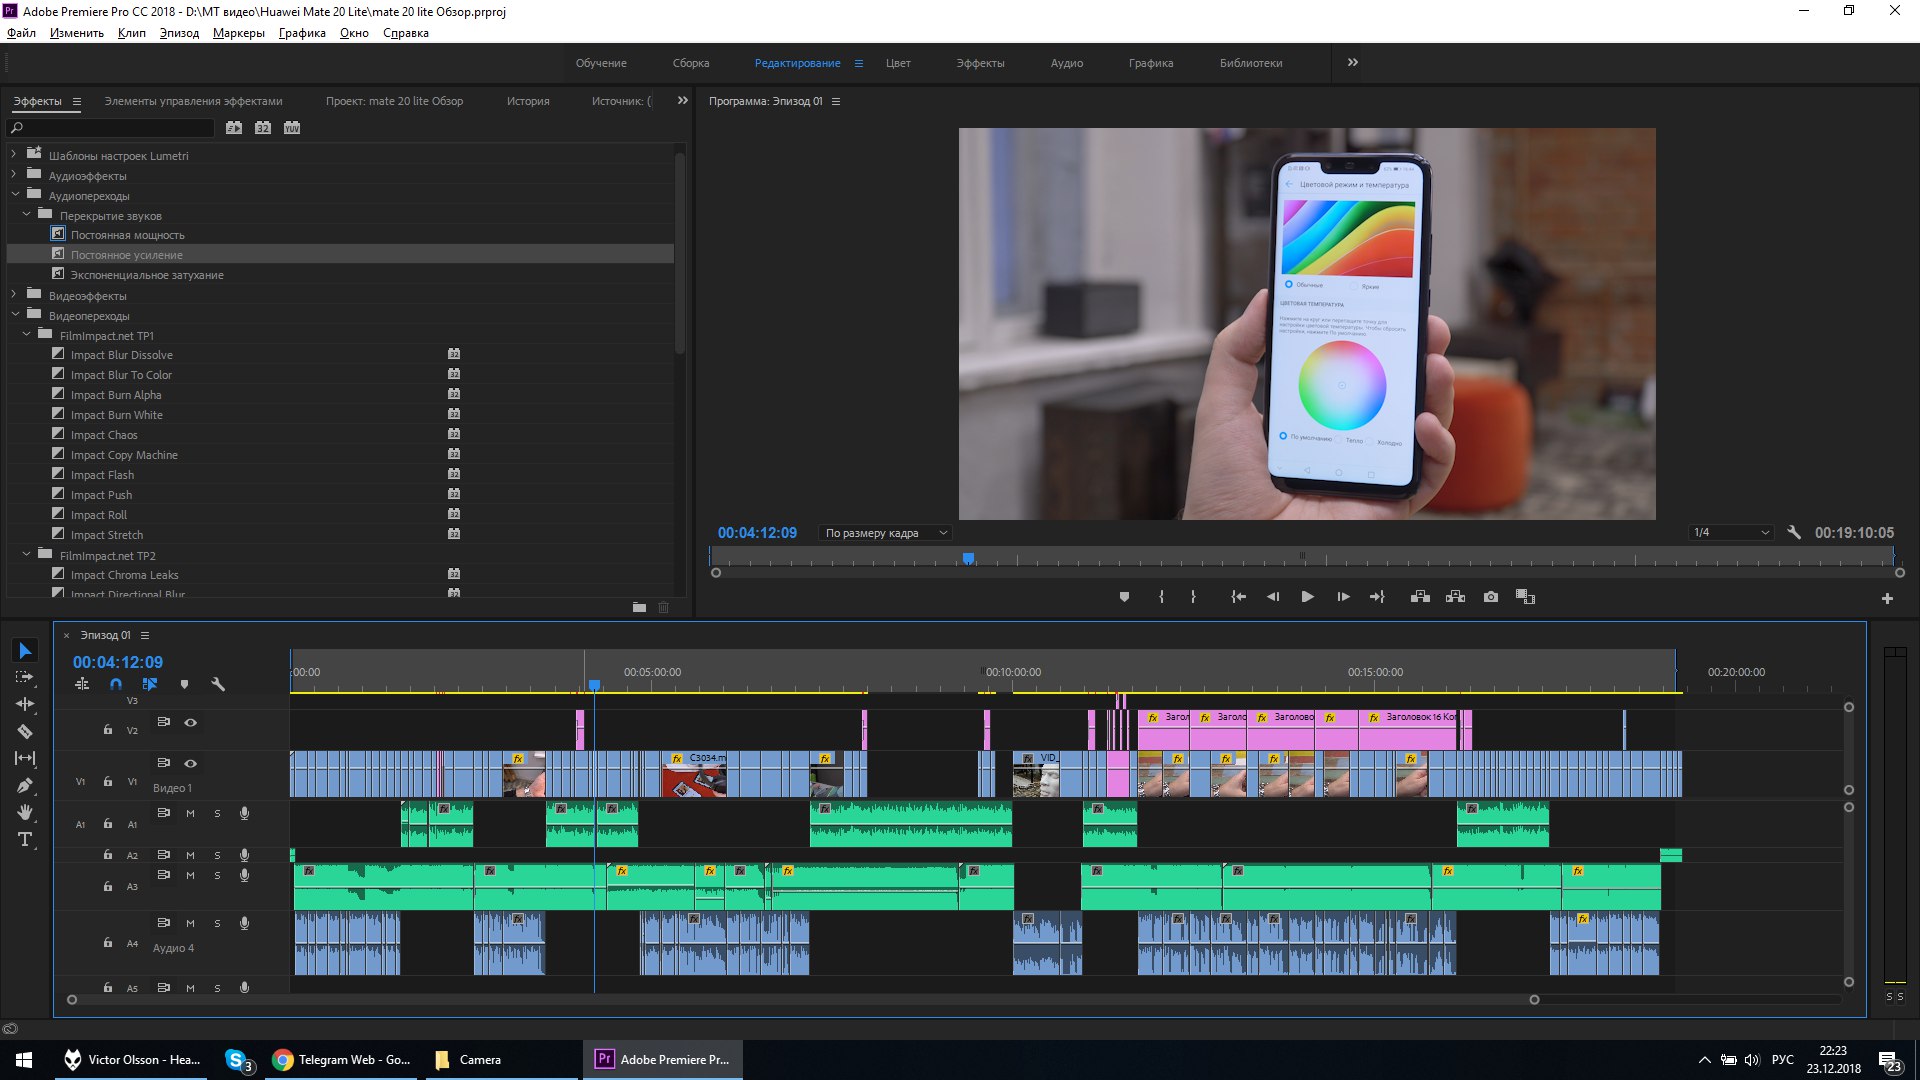Viewport: 1920px width, 1080px height.
Task: Click Mark In button
Action: coord(1161,597)
